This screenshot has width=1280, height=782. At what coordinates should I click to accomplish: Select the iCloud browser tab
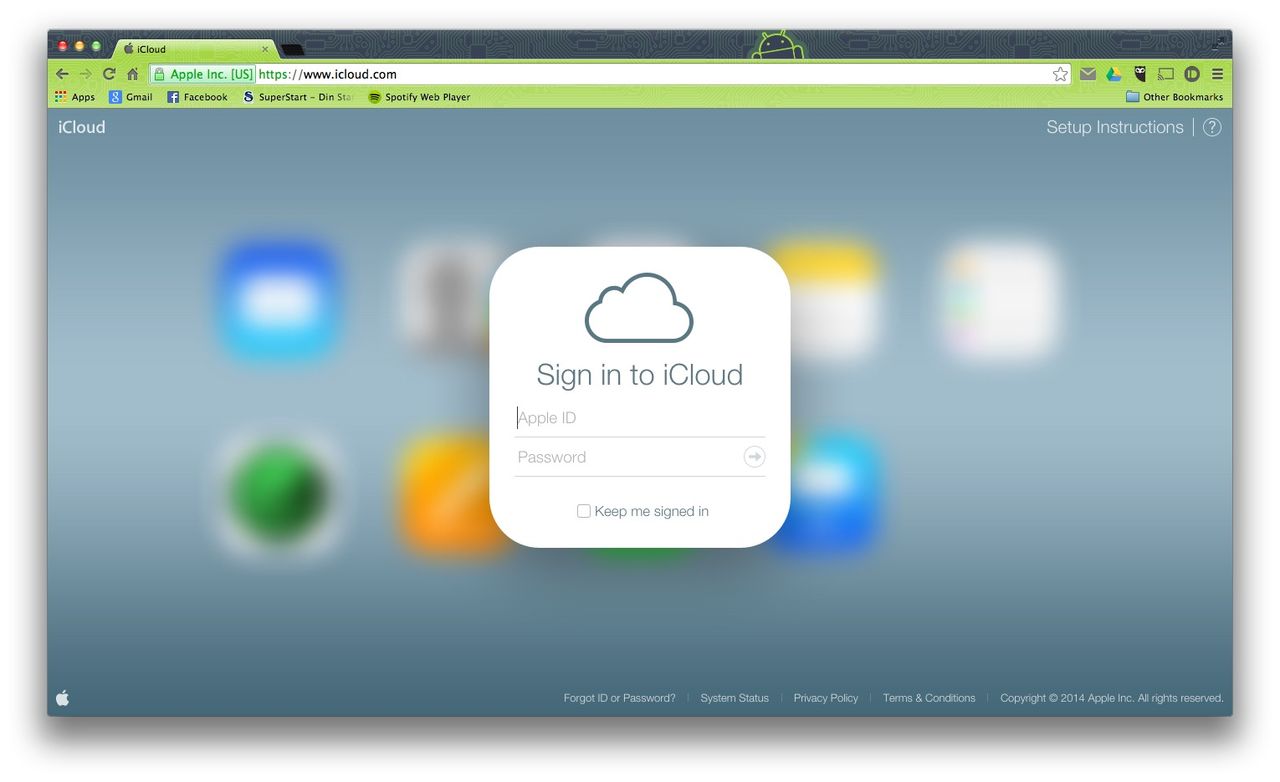coord(195,48)
